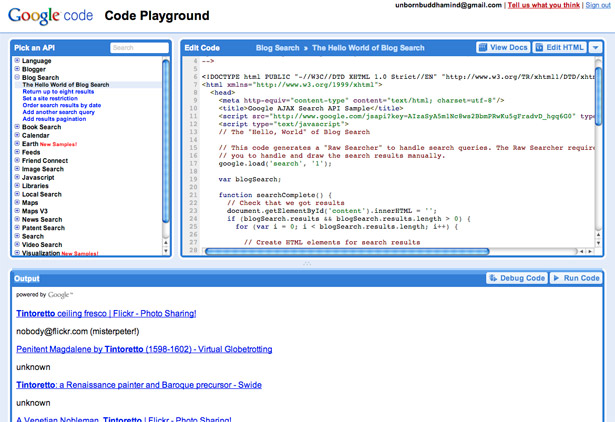
Task: Click the Sign out link
Action: tap(598, 5)
